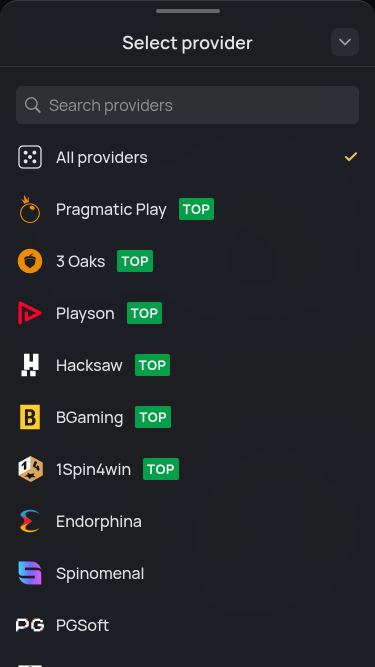Click the 3 Oaks acorn icon
The width and height of the screenshot is (375, 667).
[x=30, y=261]
